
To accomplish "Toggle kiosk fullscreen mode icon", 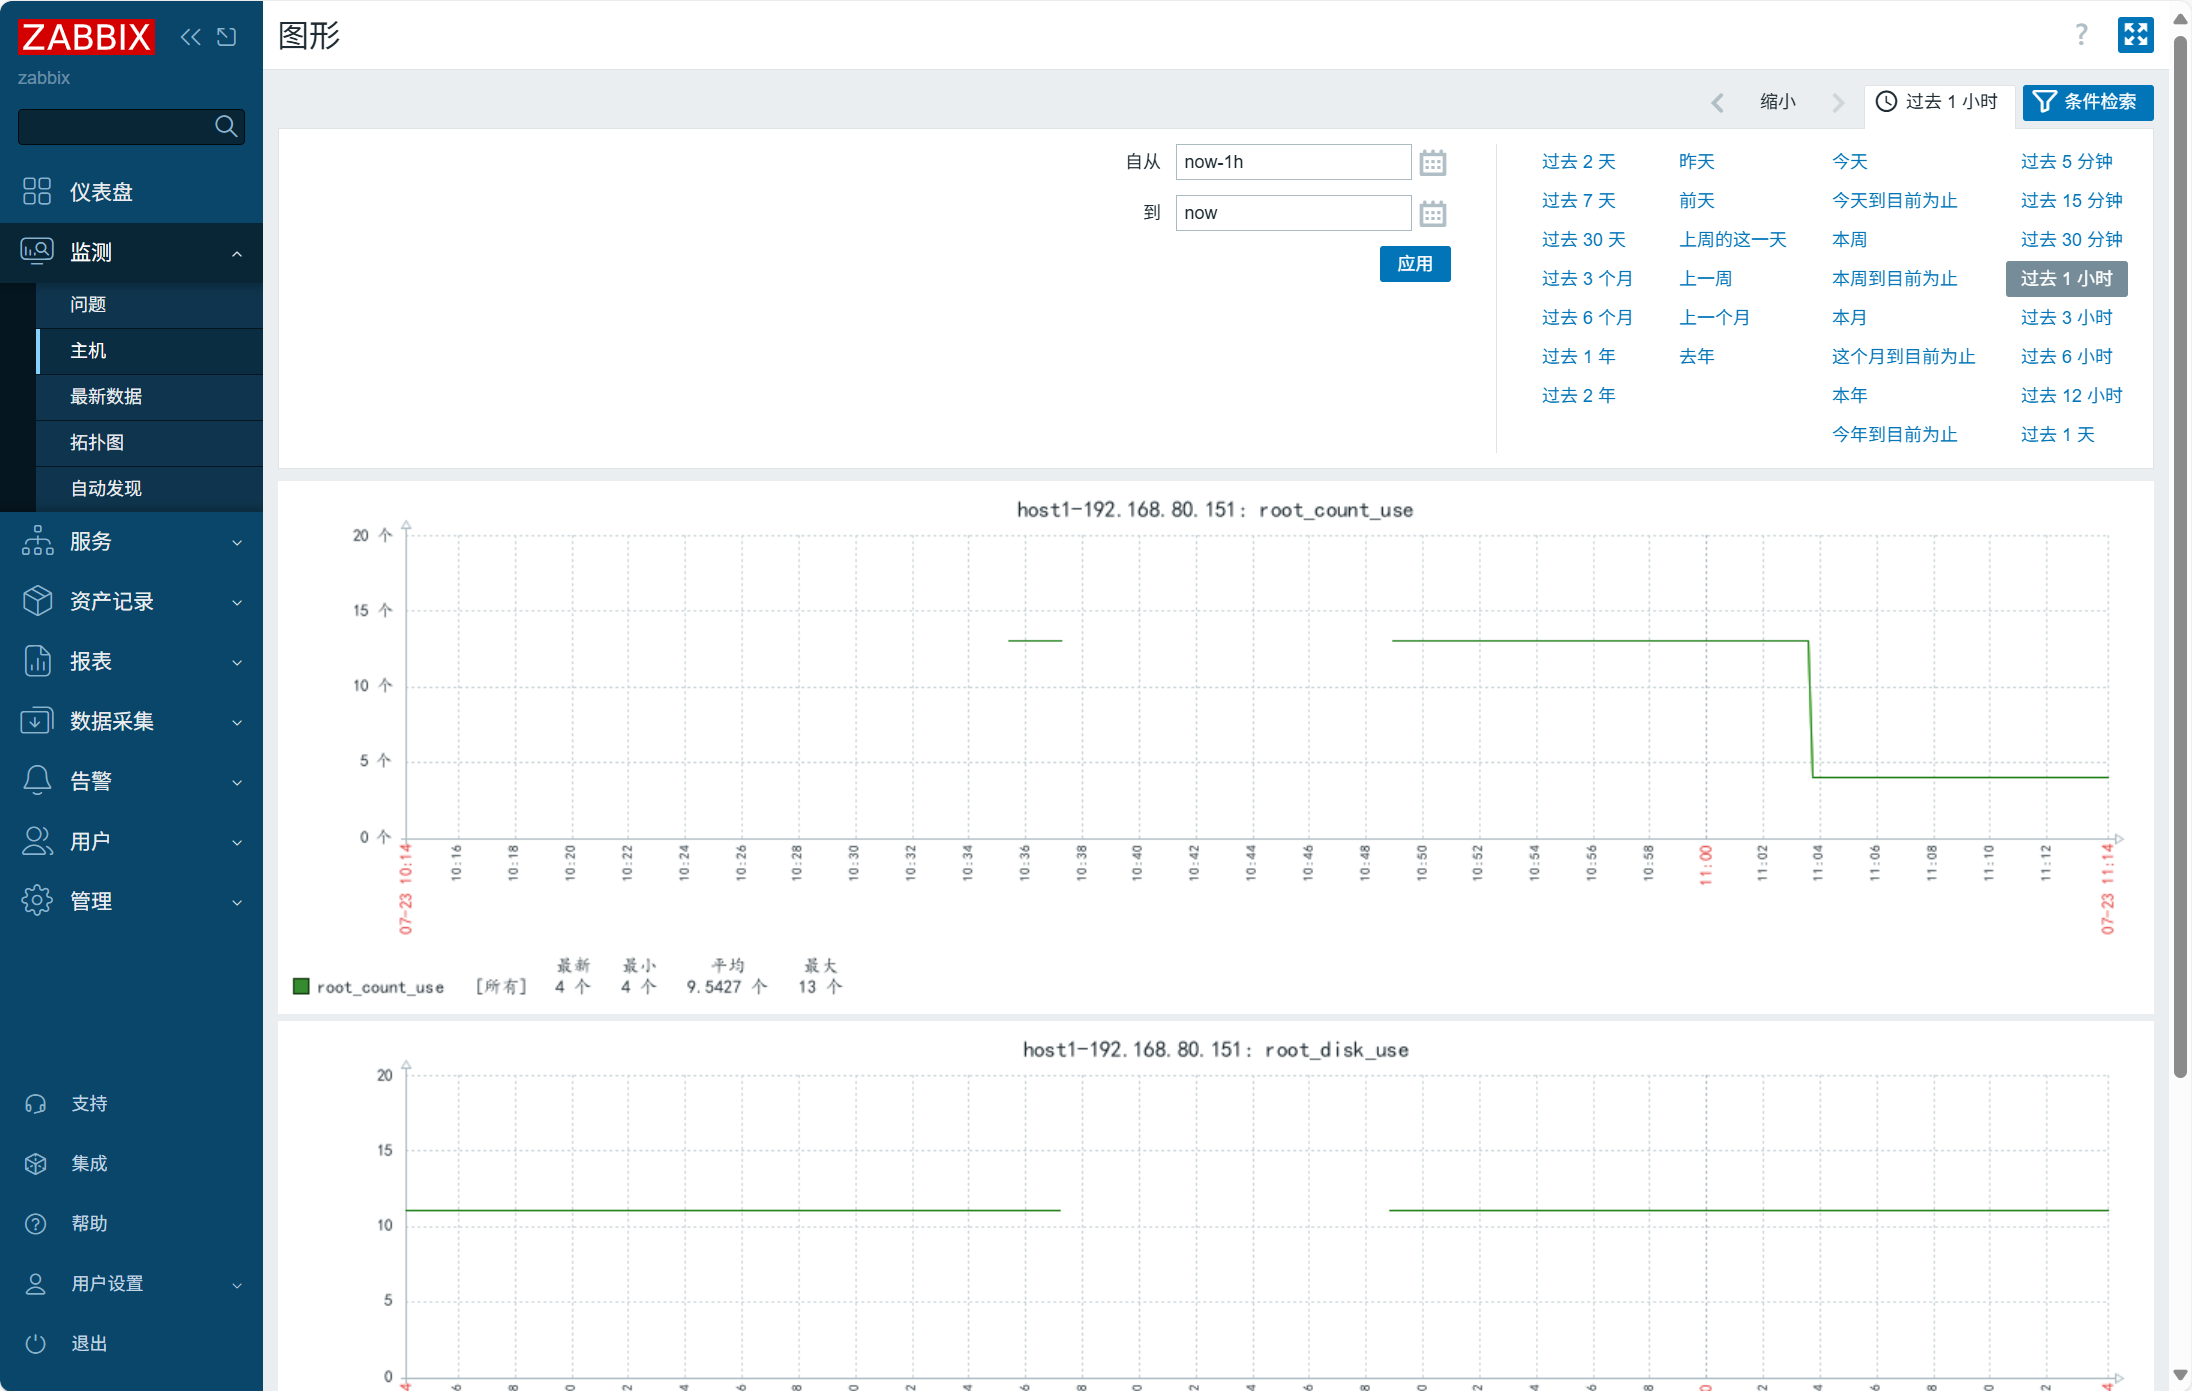I will click(x=2135, y=35).
